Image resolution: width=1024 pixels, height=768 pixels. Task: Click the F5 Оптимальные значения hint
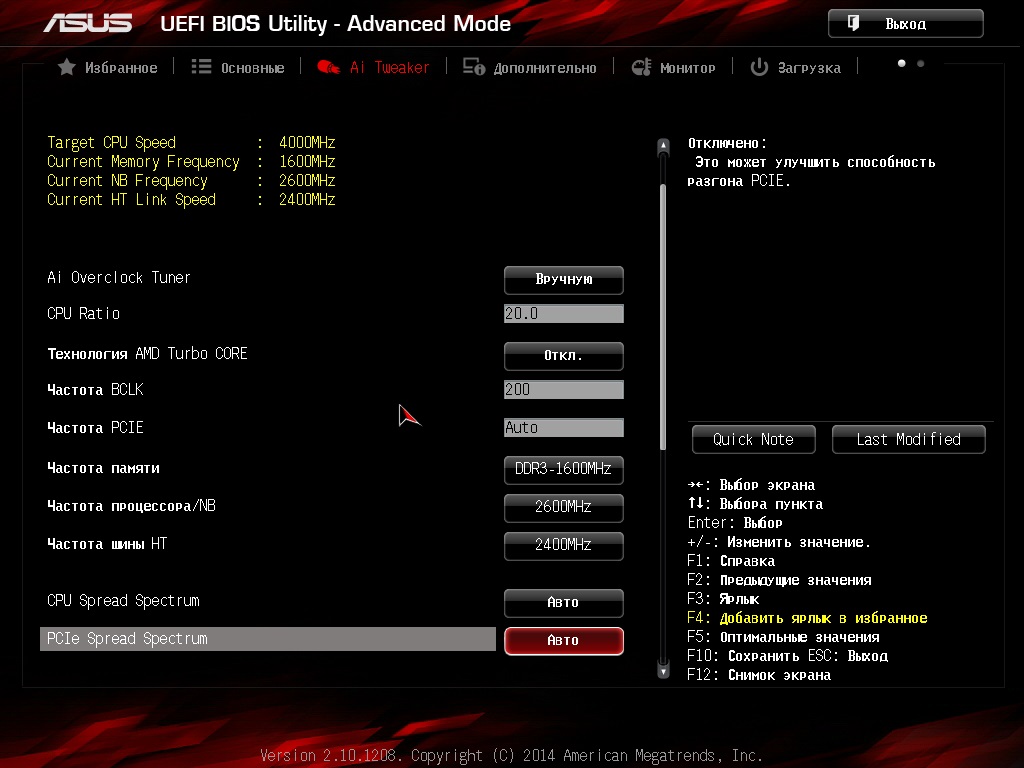point(784,637)
